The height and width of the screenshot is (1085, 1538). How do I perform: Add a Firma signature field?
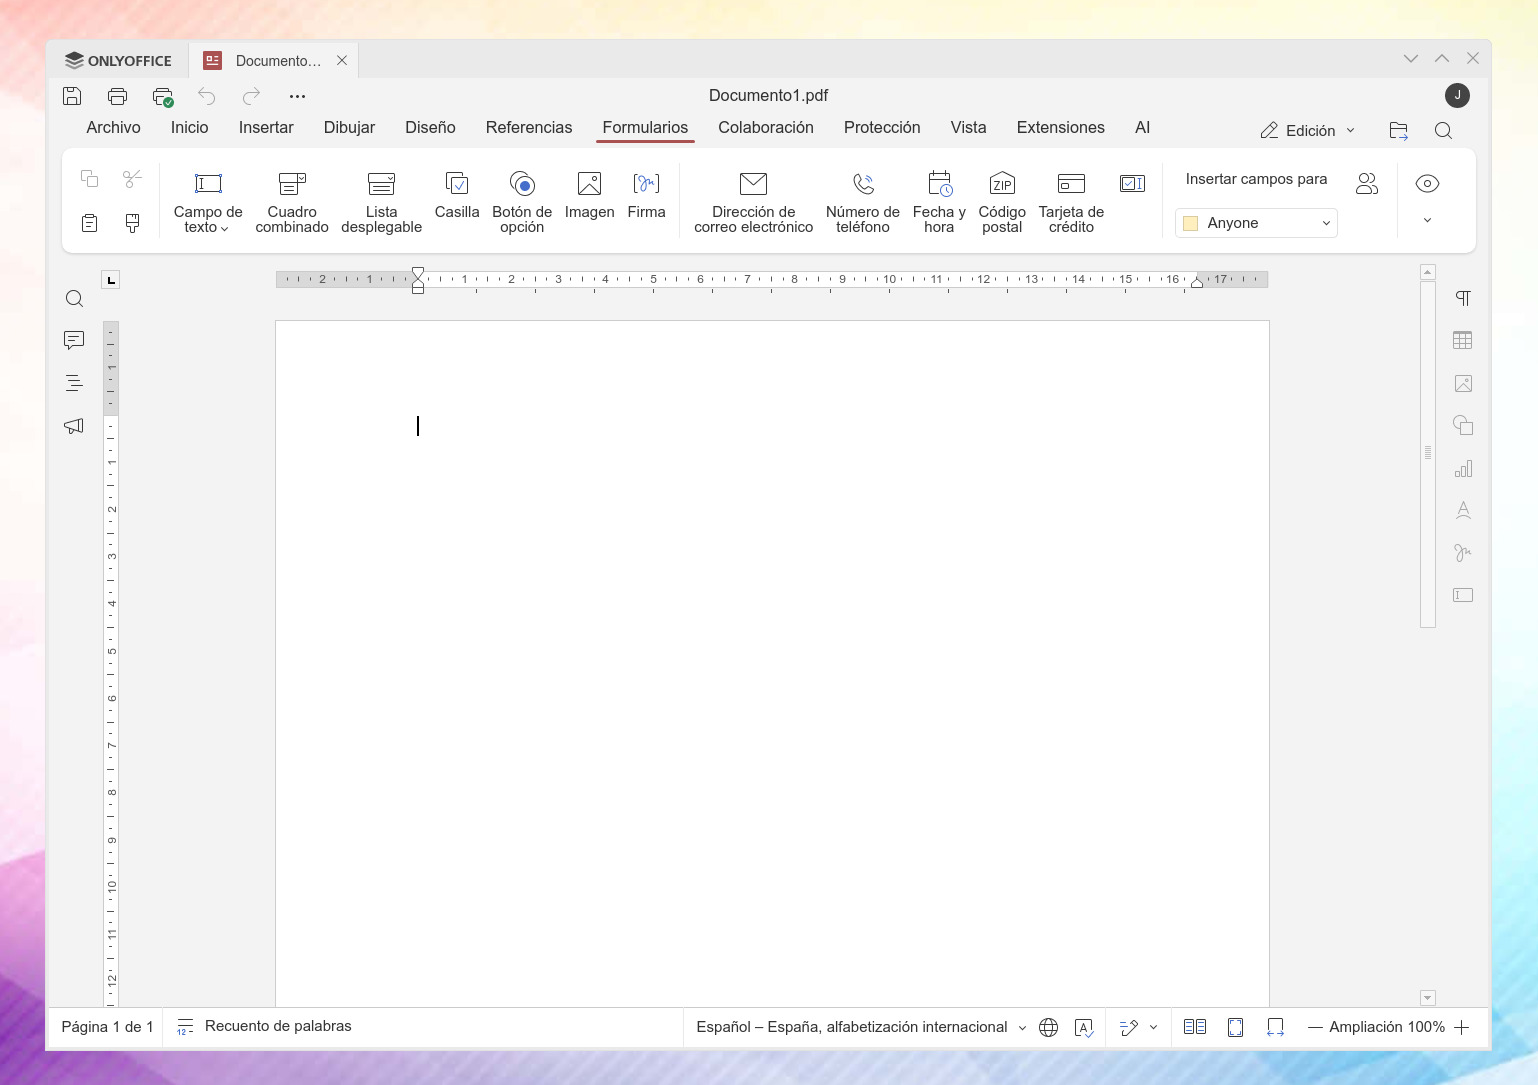pos(646,200)
